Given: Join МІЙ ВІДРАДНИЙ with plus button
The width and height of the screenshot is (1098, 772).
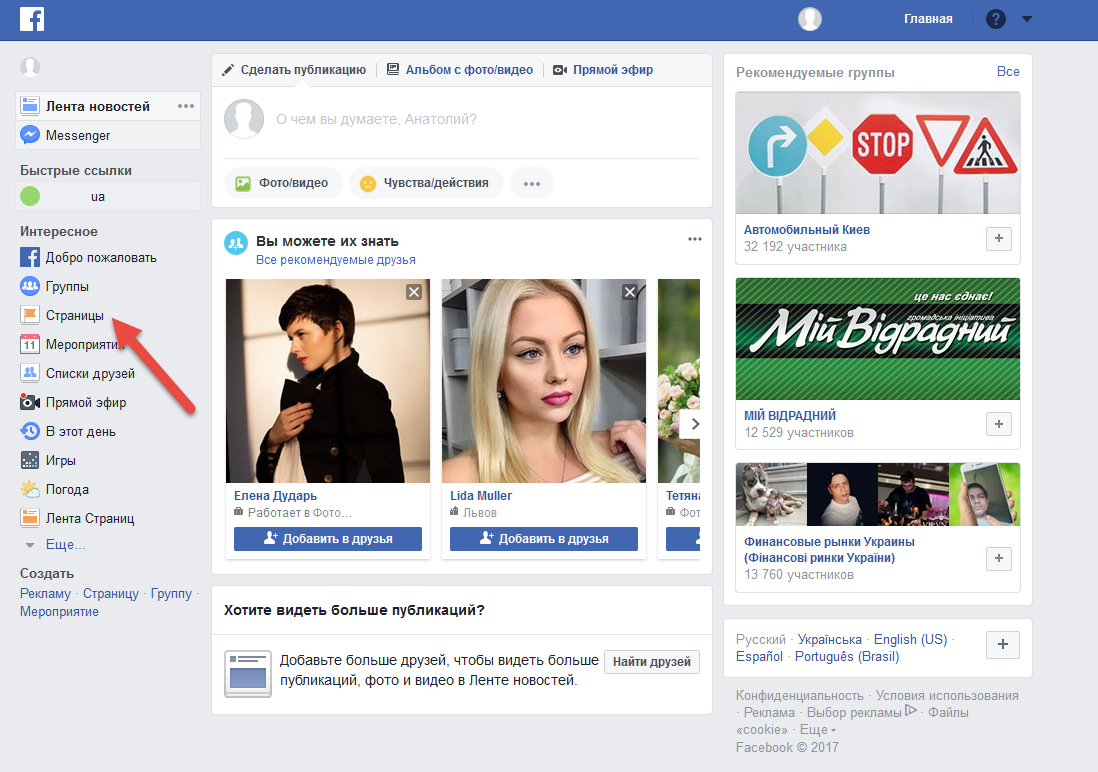Looking at the screenshot, I should click(x=999, y=424).
